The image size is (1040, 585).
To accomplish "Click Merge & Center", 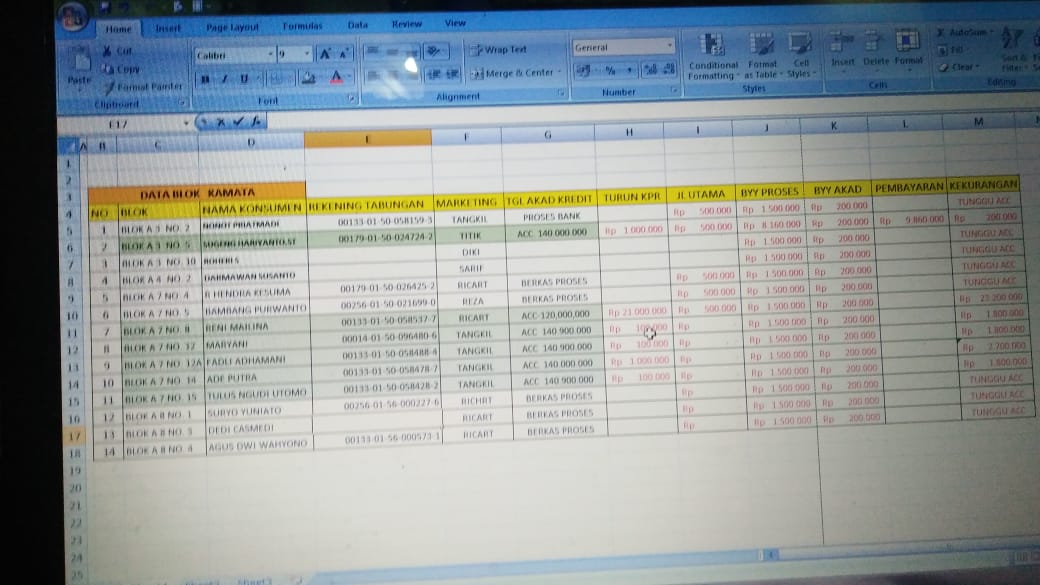I will [512, 74].
